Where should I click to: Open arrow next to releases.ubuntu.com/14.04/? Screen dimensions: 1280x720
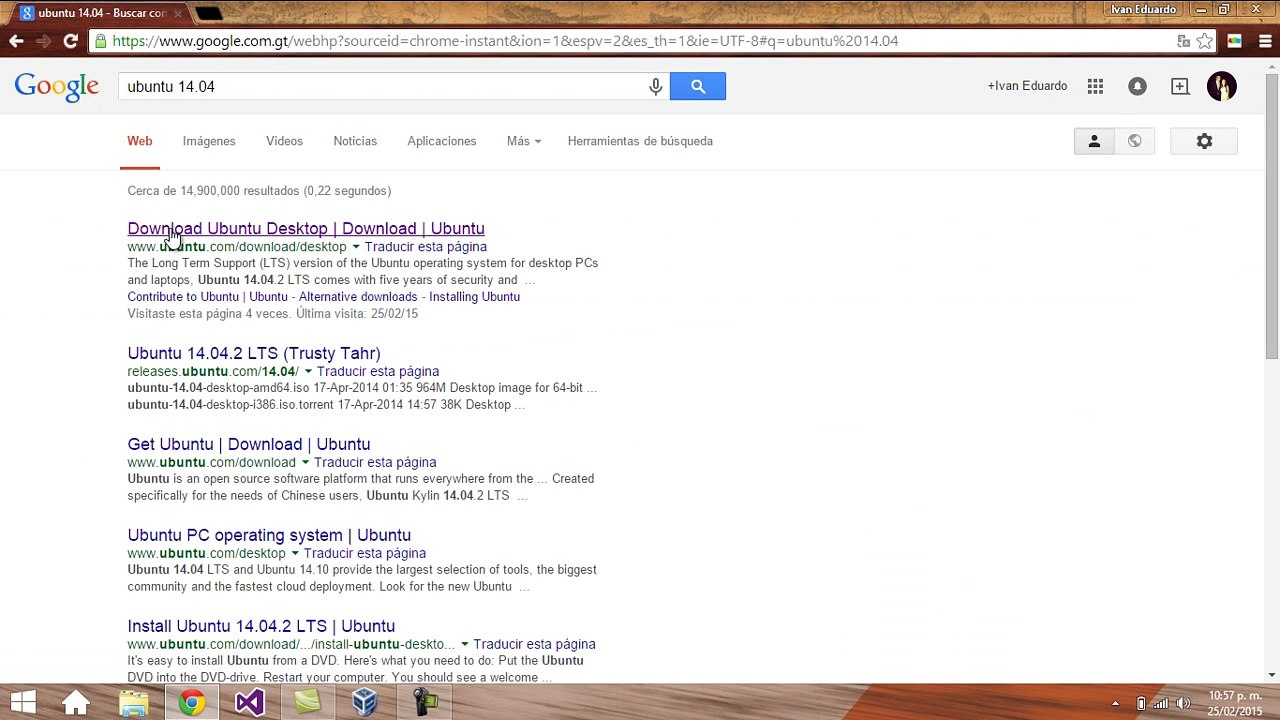pos(308,372)
